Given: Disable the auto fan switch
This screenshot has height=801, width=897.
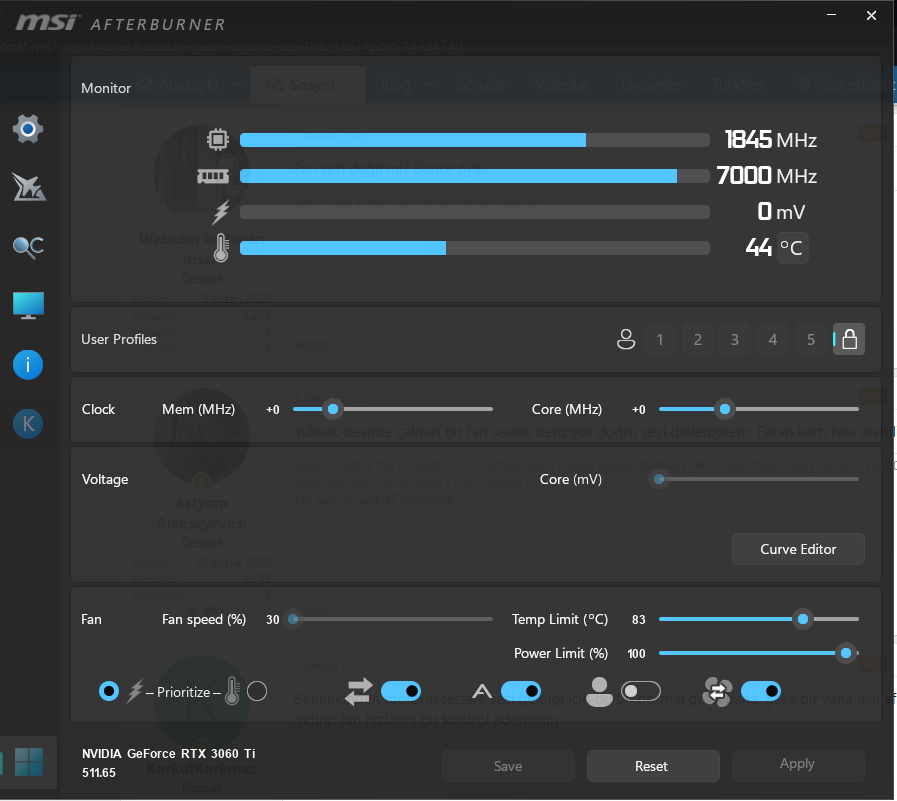Looking at the screenshot, I should click(x=521, y=691).
